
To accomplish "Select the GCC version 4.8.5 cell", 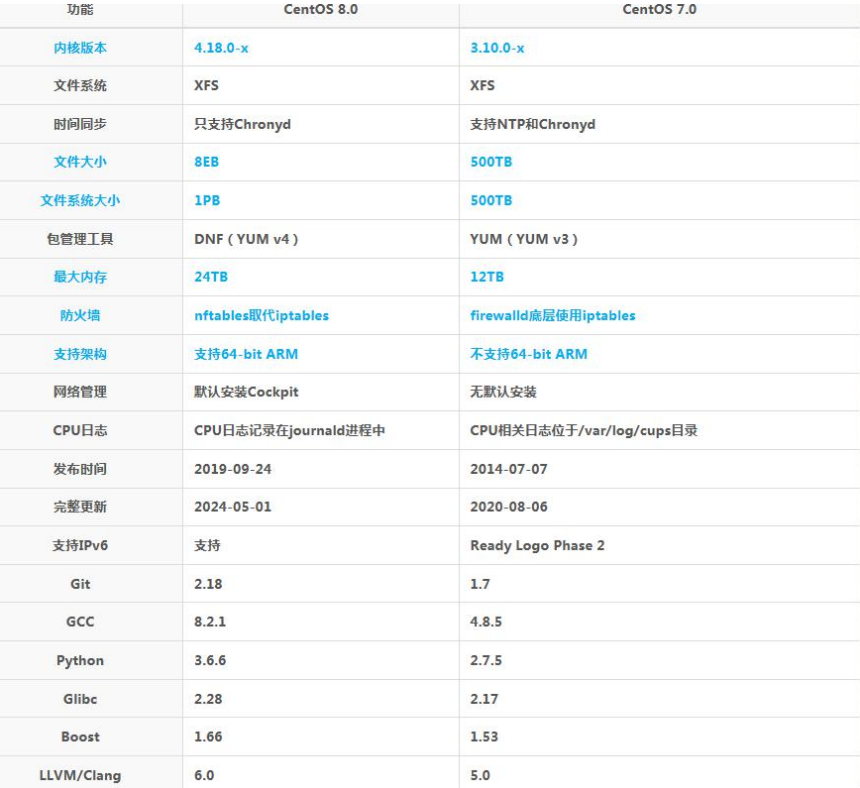I will [x=486, y=621].
